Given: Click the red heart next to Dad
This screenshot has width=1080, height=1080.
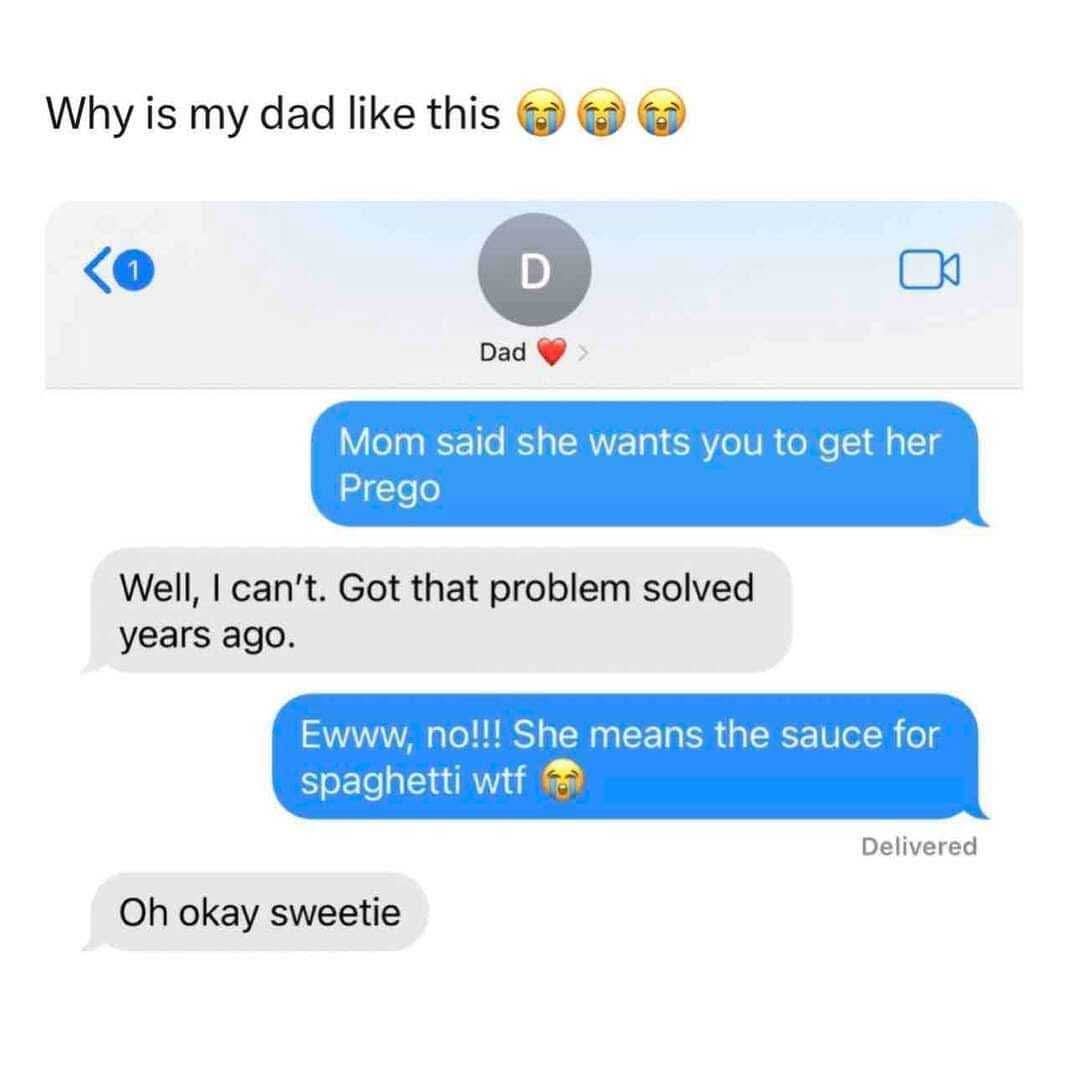Looking at the screenshot, I should (551, 352).
